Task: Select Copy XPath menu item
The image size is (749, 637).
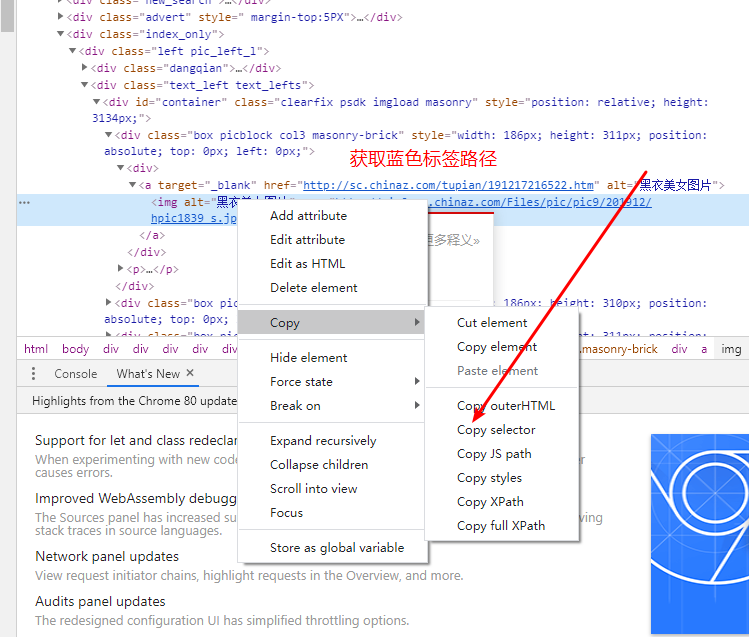Action: pos(490,502)
